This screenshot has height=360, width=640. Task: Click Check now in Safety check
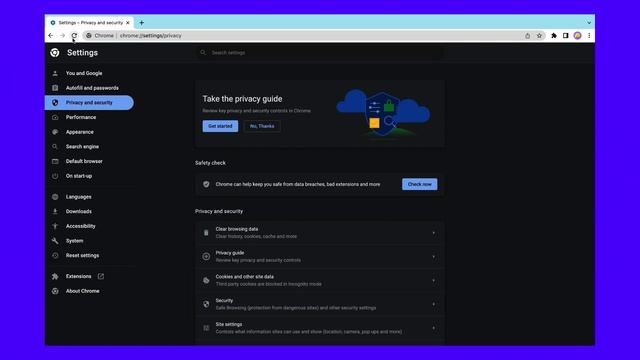click(x=420, y=184)
